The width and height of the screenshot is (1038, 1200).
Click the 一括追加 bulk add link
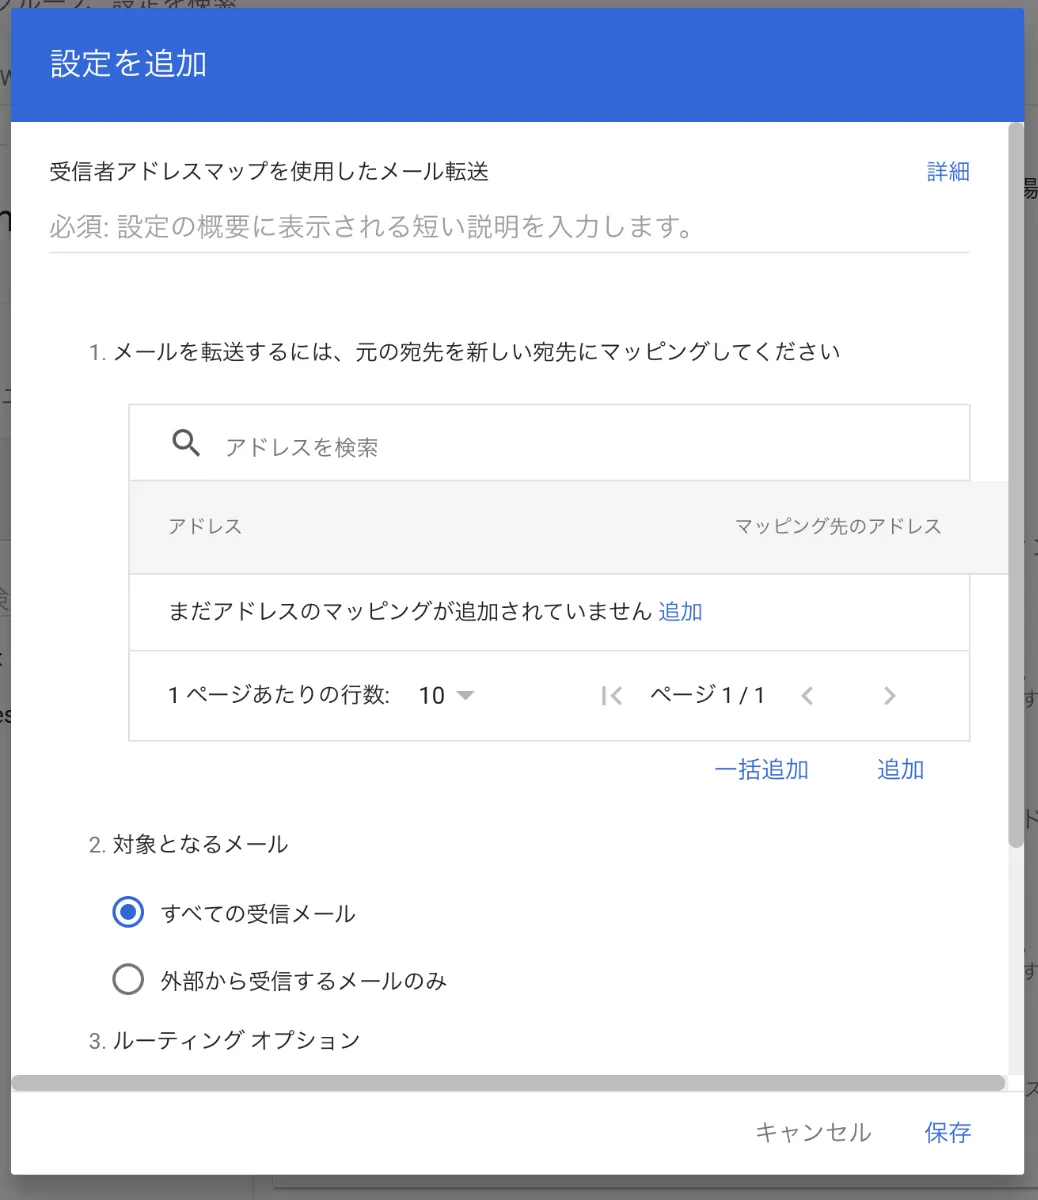(x=763, y=770)
